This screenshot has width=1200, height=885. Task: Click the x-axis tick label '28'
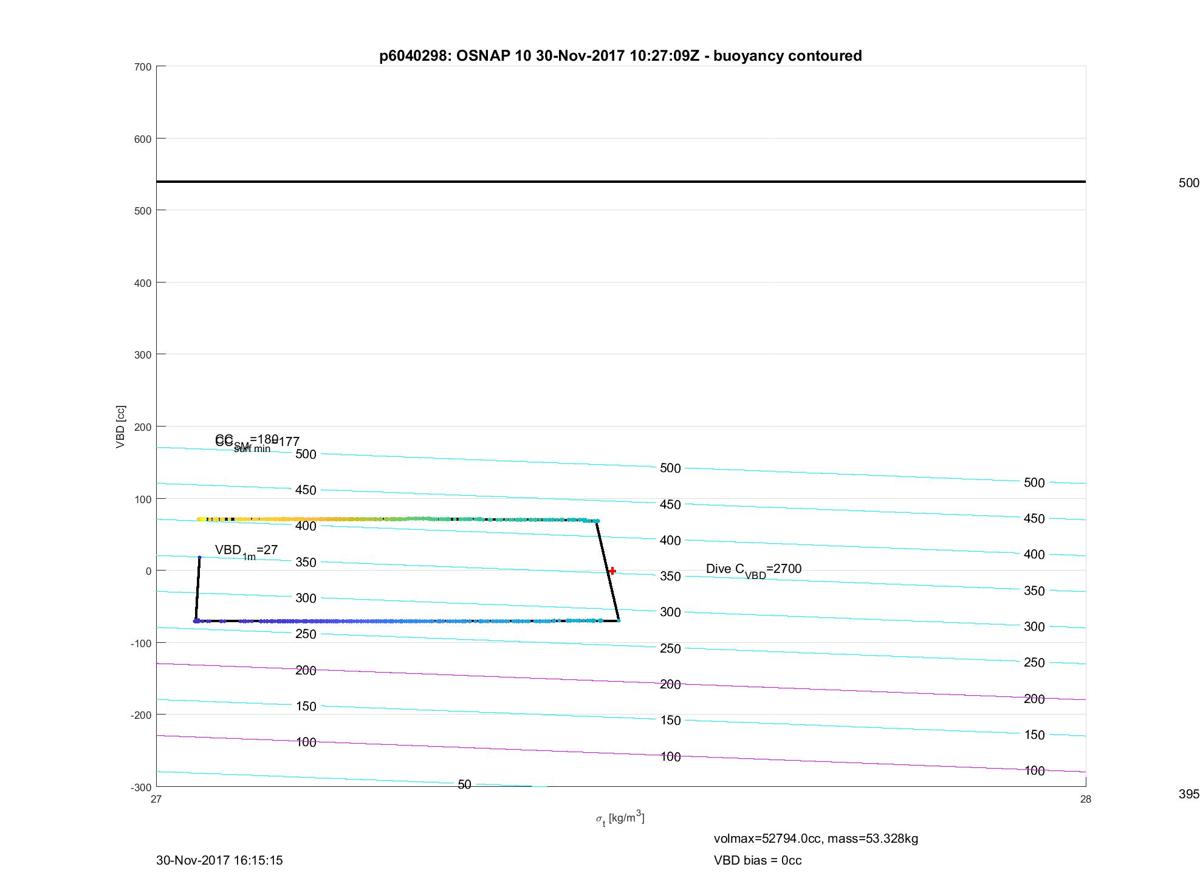1085,799
